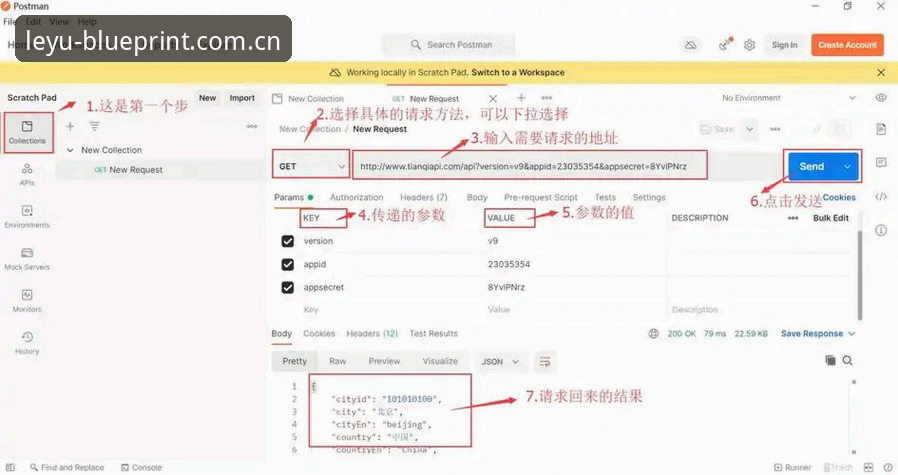898x475 pixels.
Task: Open the collections panel three-dot options
Action: point(251,126)
